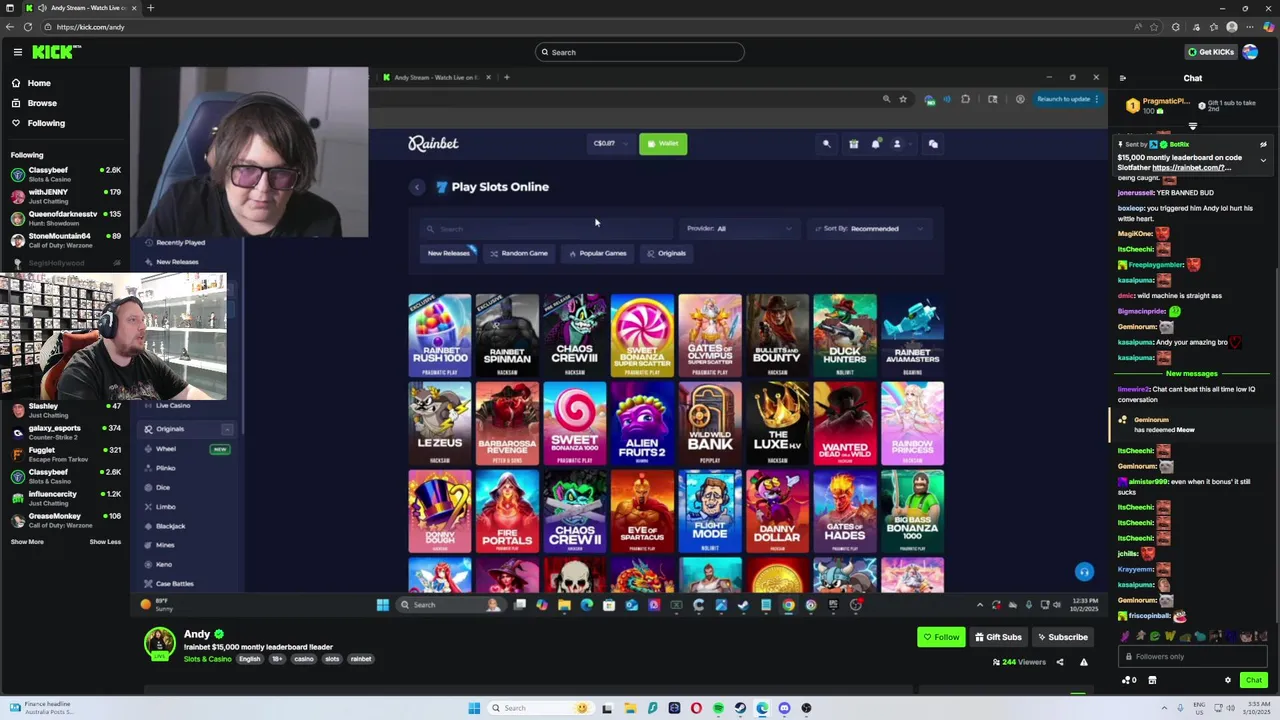Click the Windows Start button

(474, 708)
